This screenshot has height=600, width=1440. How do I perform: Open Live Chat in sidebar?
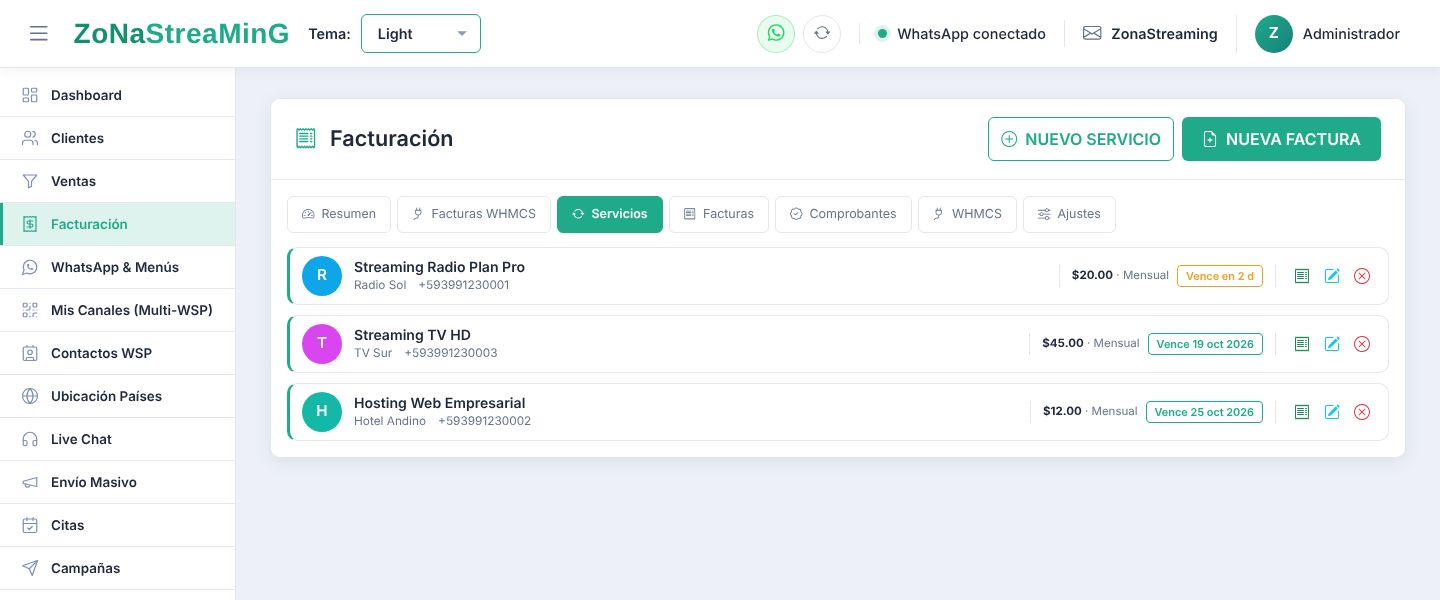(118, 439)
